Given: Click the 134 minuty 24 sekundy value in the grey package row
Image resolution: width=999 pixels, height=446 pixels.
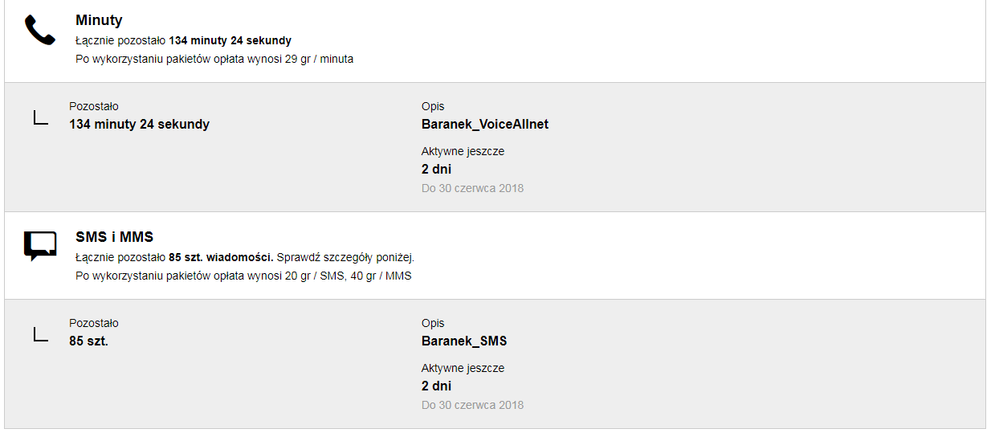Looking at the screenshot, I should (139, 124).
